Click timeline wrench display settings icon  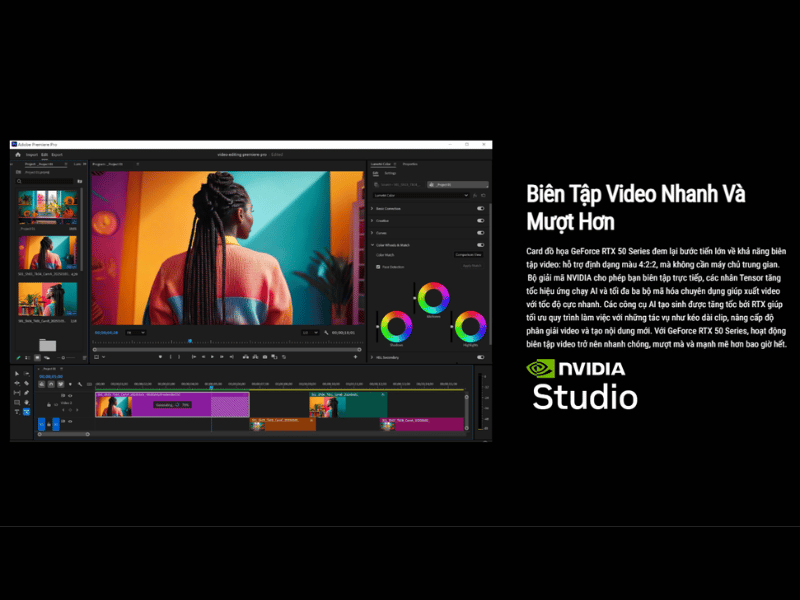(x=80, y=384)
